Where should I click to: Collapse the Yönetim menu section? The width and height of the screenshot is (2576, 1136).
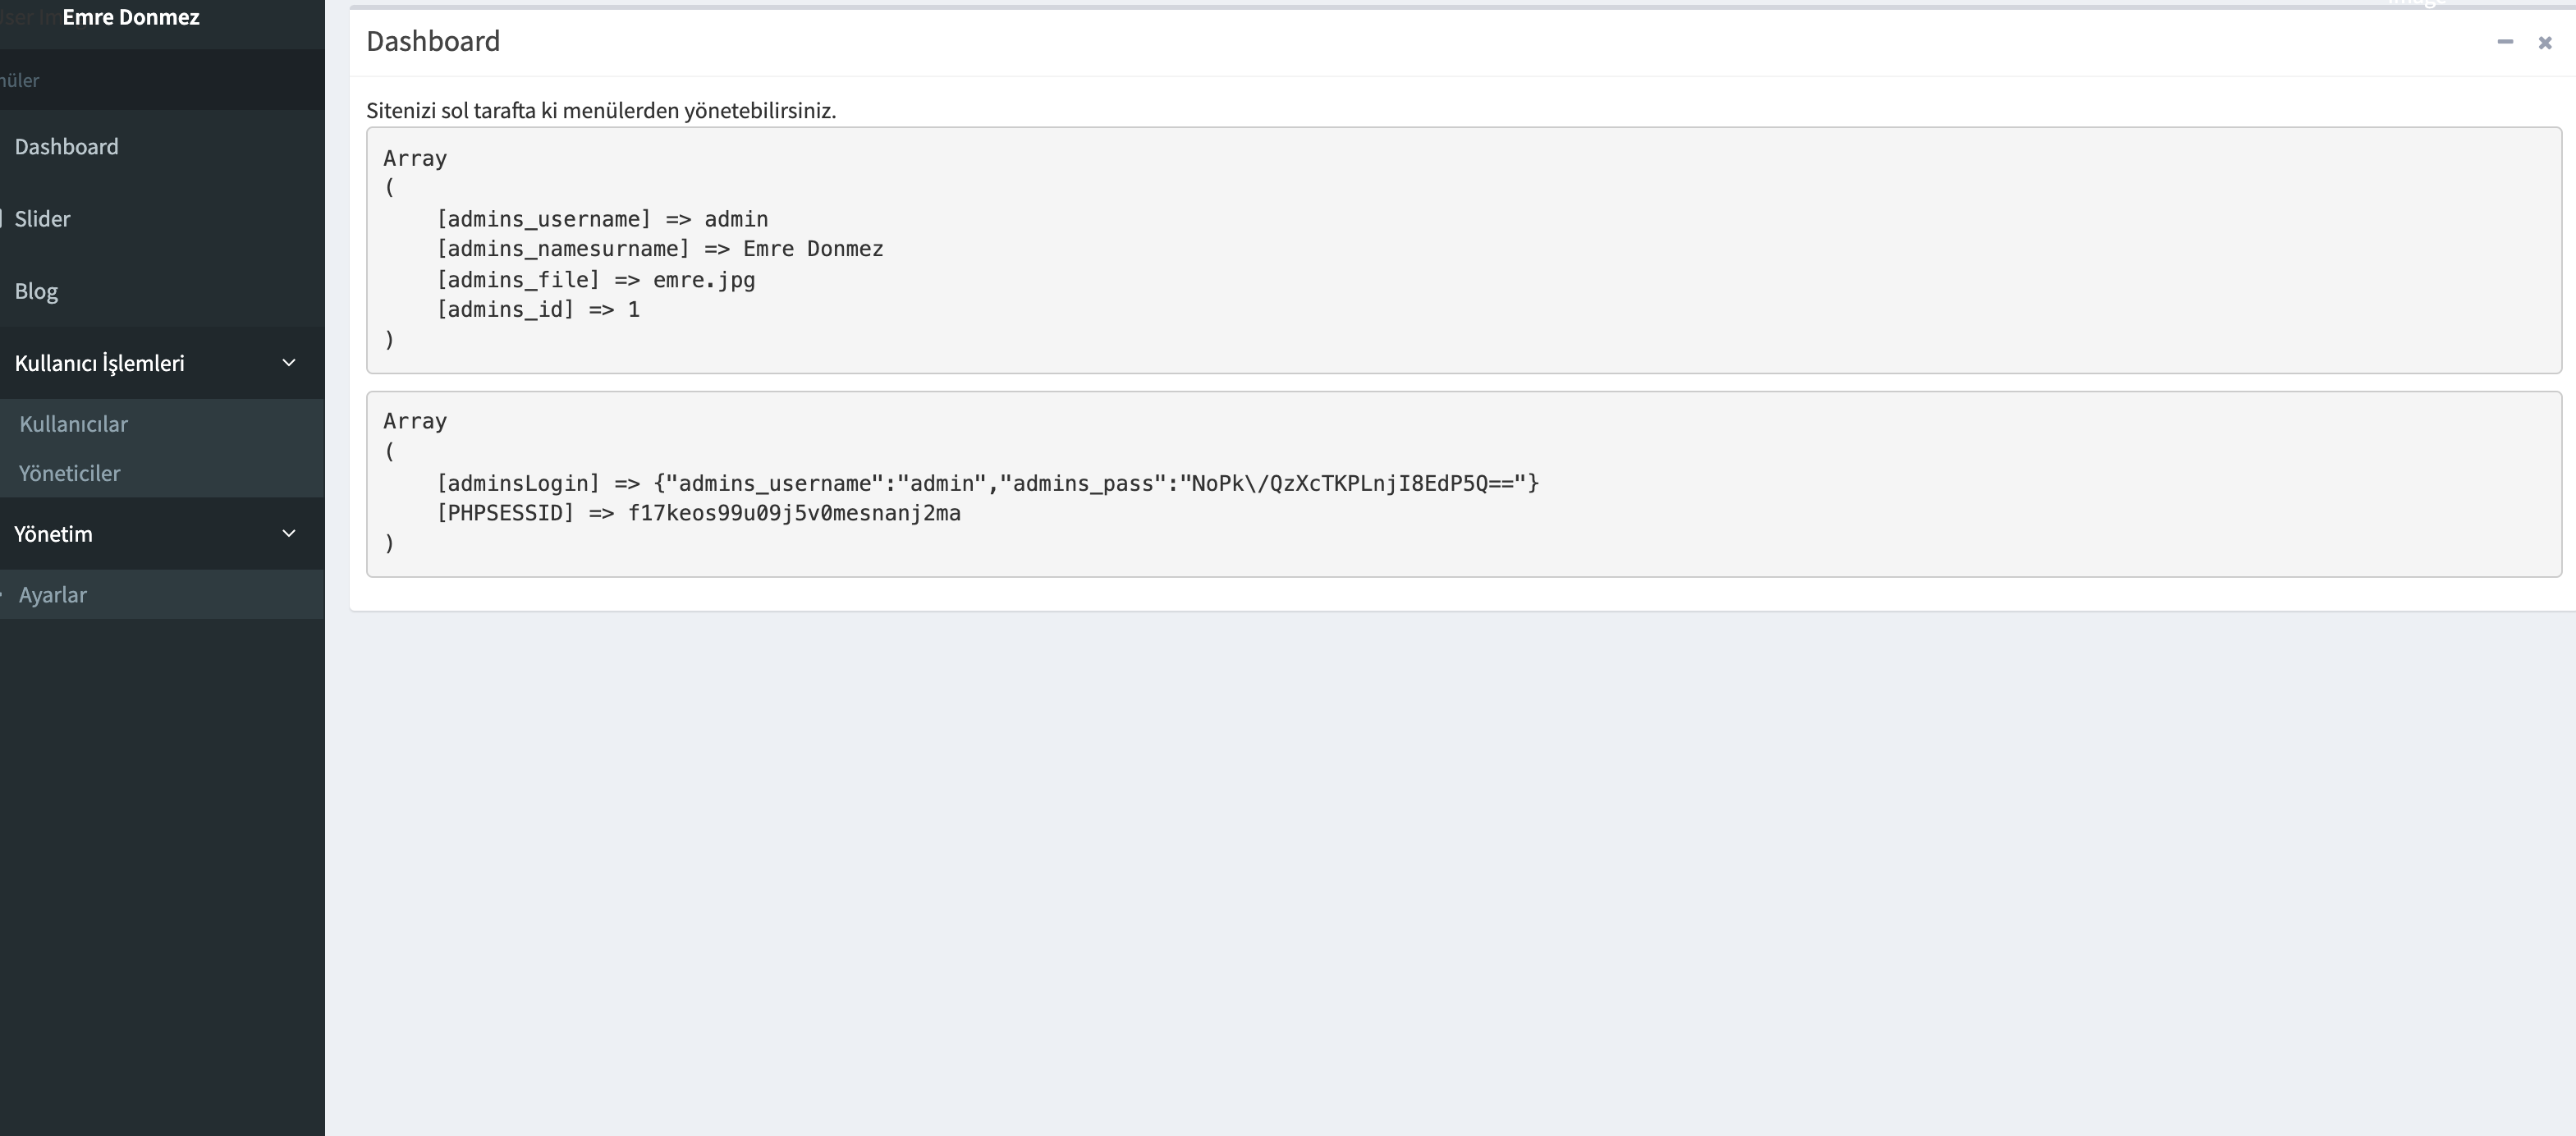tap(54, 533)
